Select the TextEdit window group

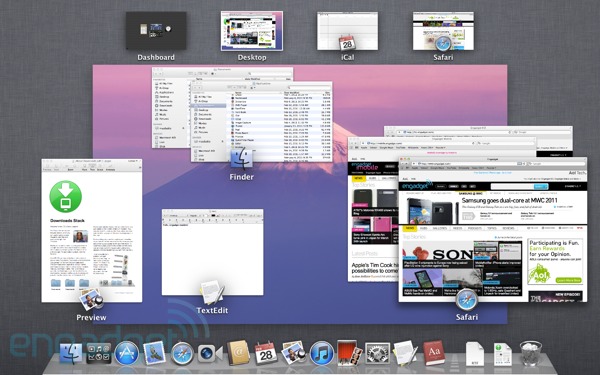click(x=212, y=252)
